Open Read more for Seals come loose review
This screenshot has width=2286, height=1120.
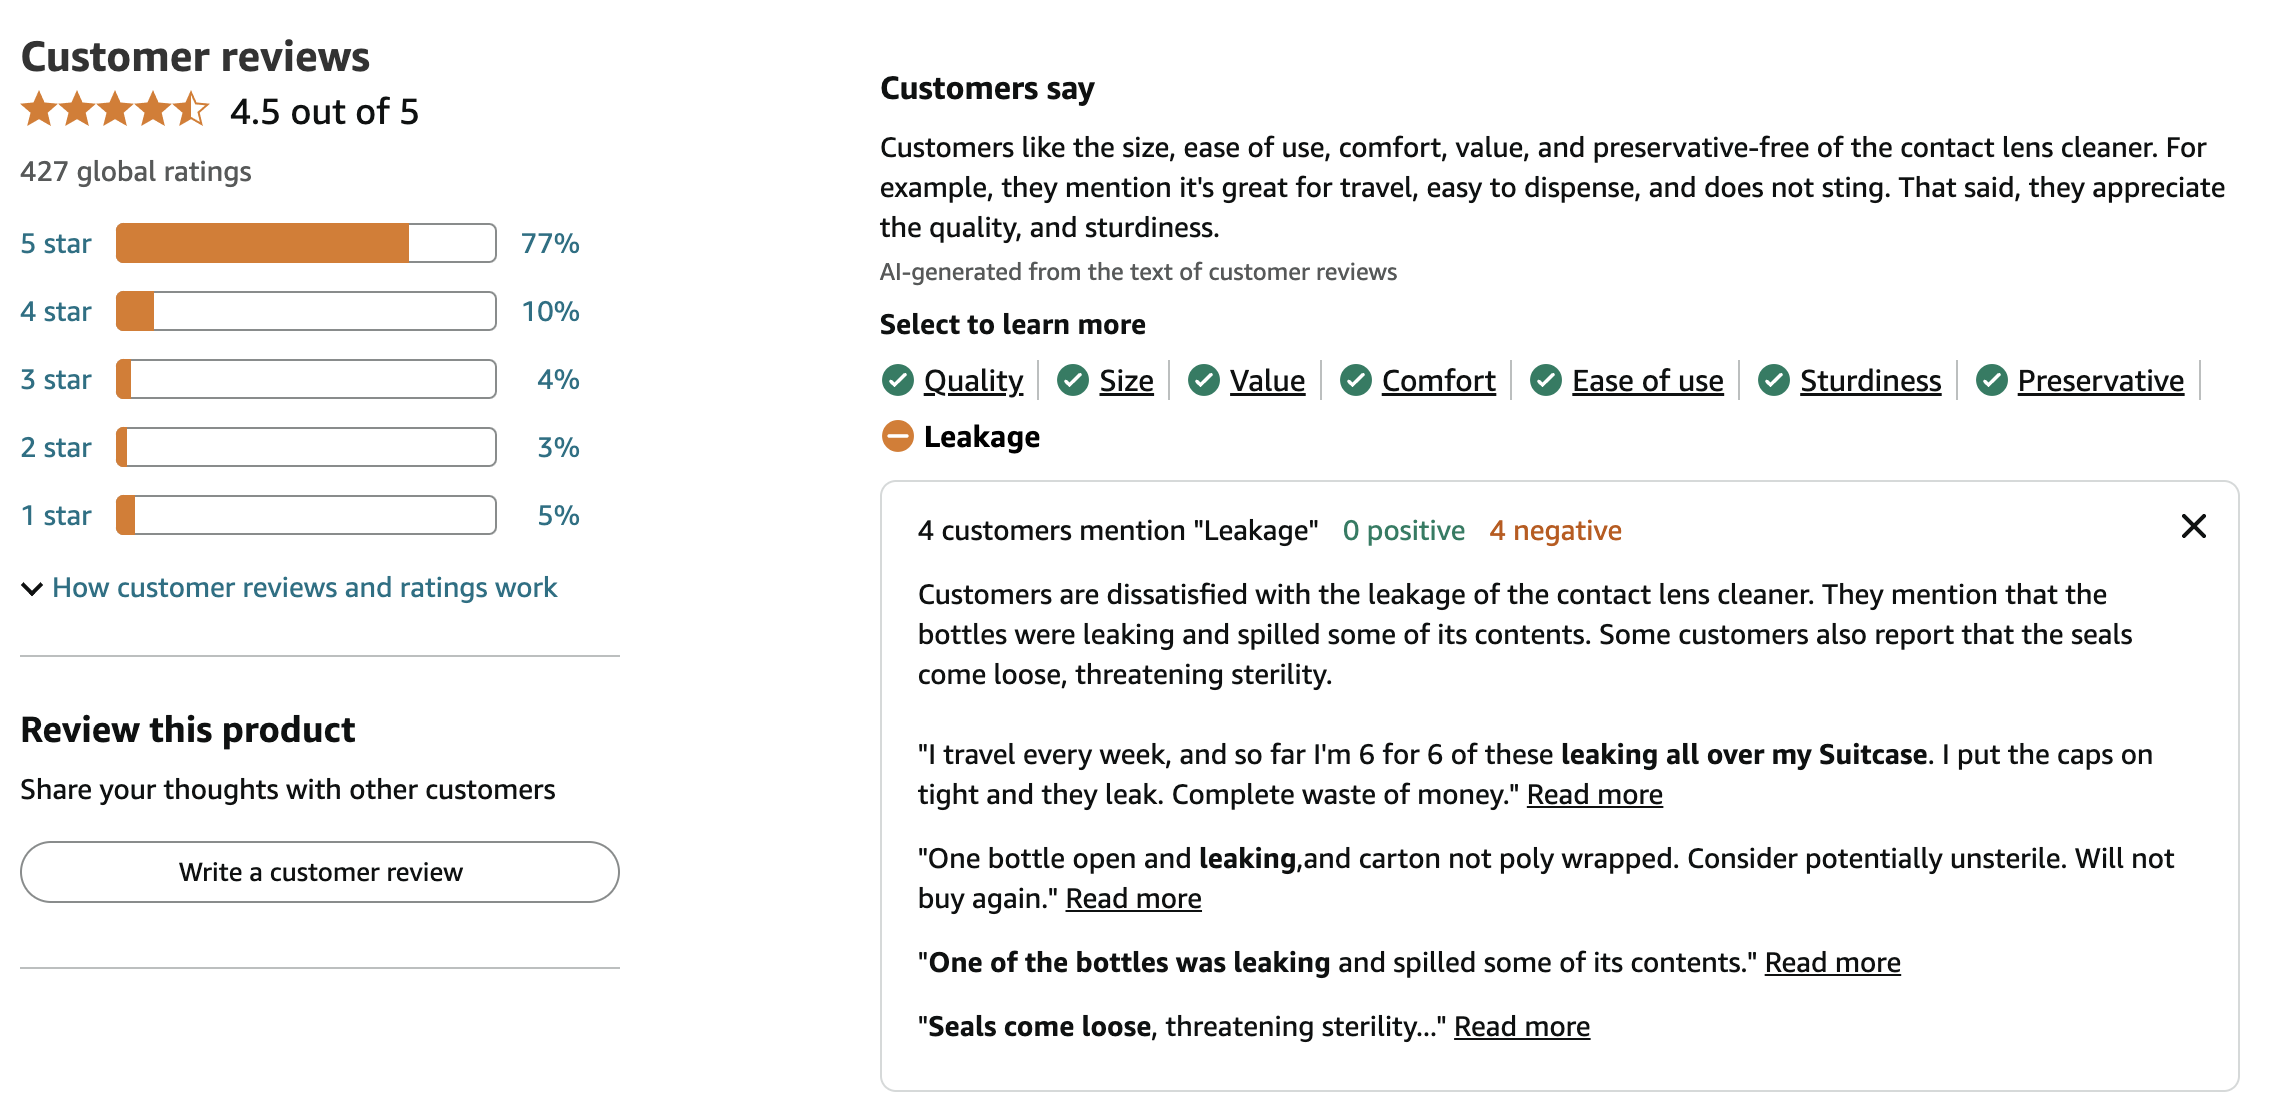pyautogui.click(x=1521, y=1026)
